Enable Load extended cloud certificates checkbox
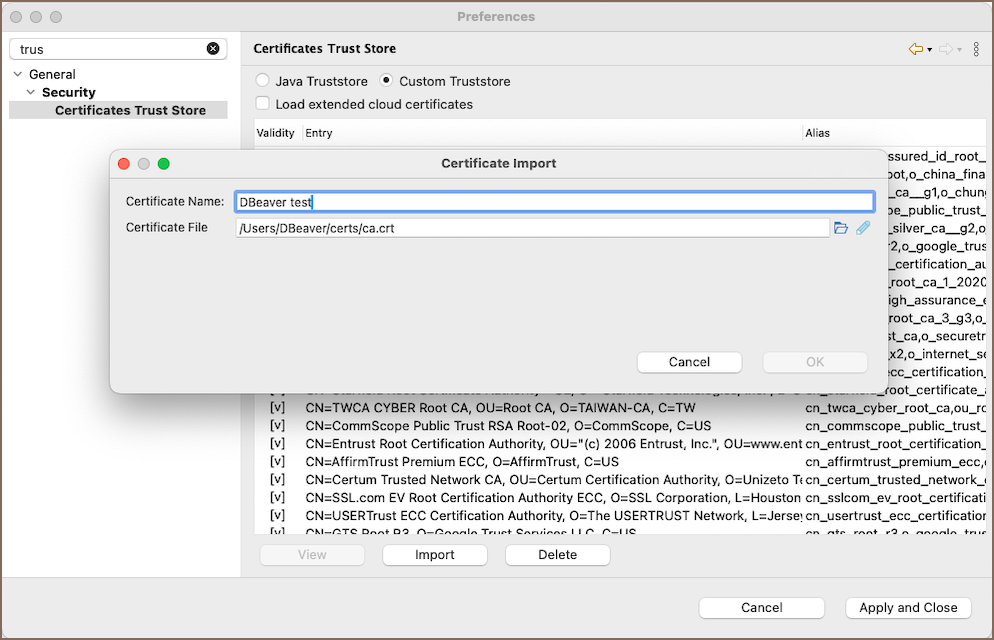Screen dimensions: 994x640 coord(263,104)
